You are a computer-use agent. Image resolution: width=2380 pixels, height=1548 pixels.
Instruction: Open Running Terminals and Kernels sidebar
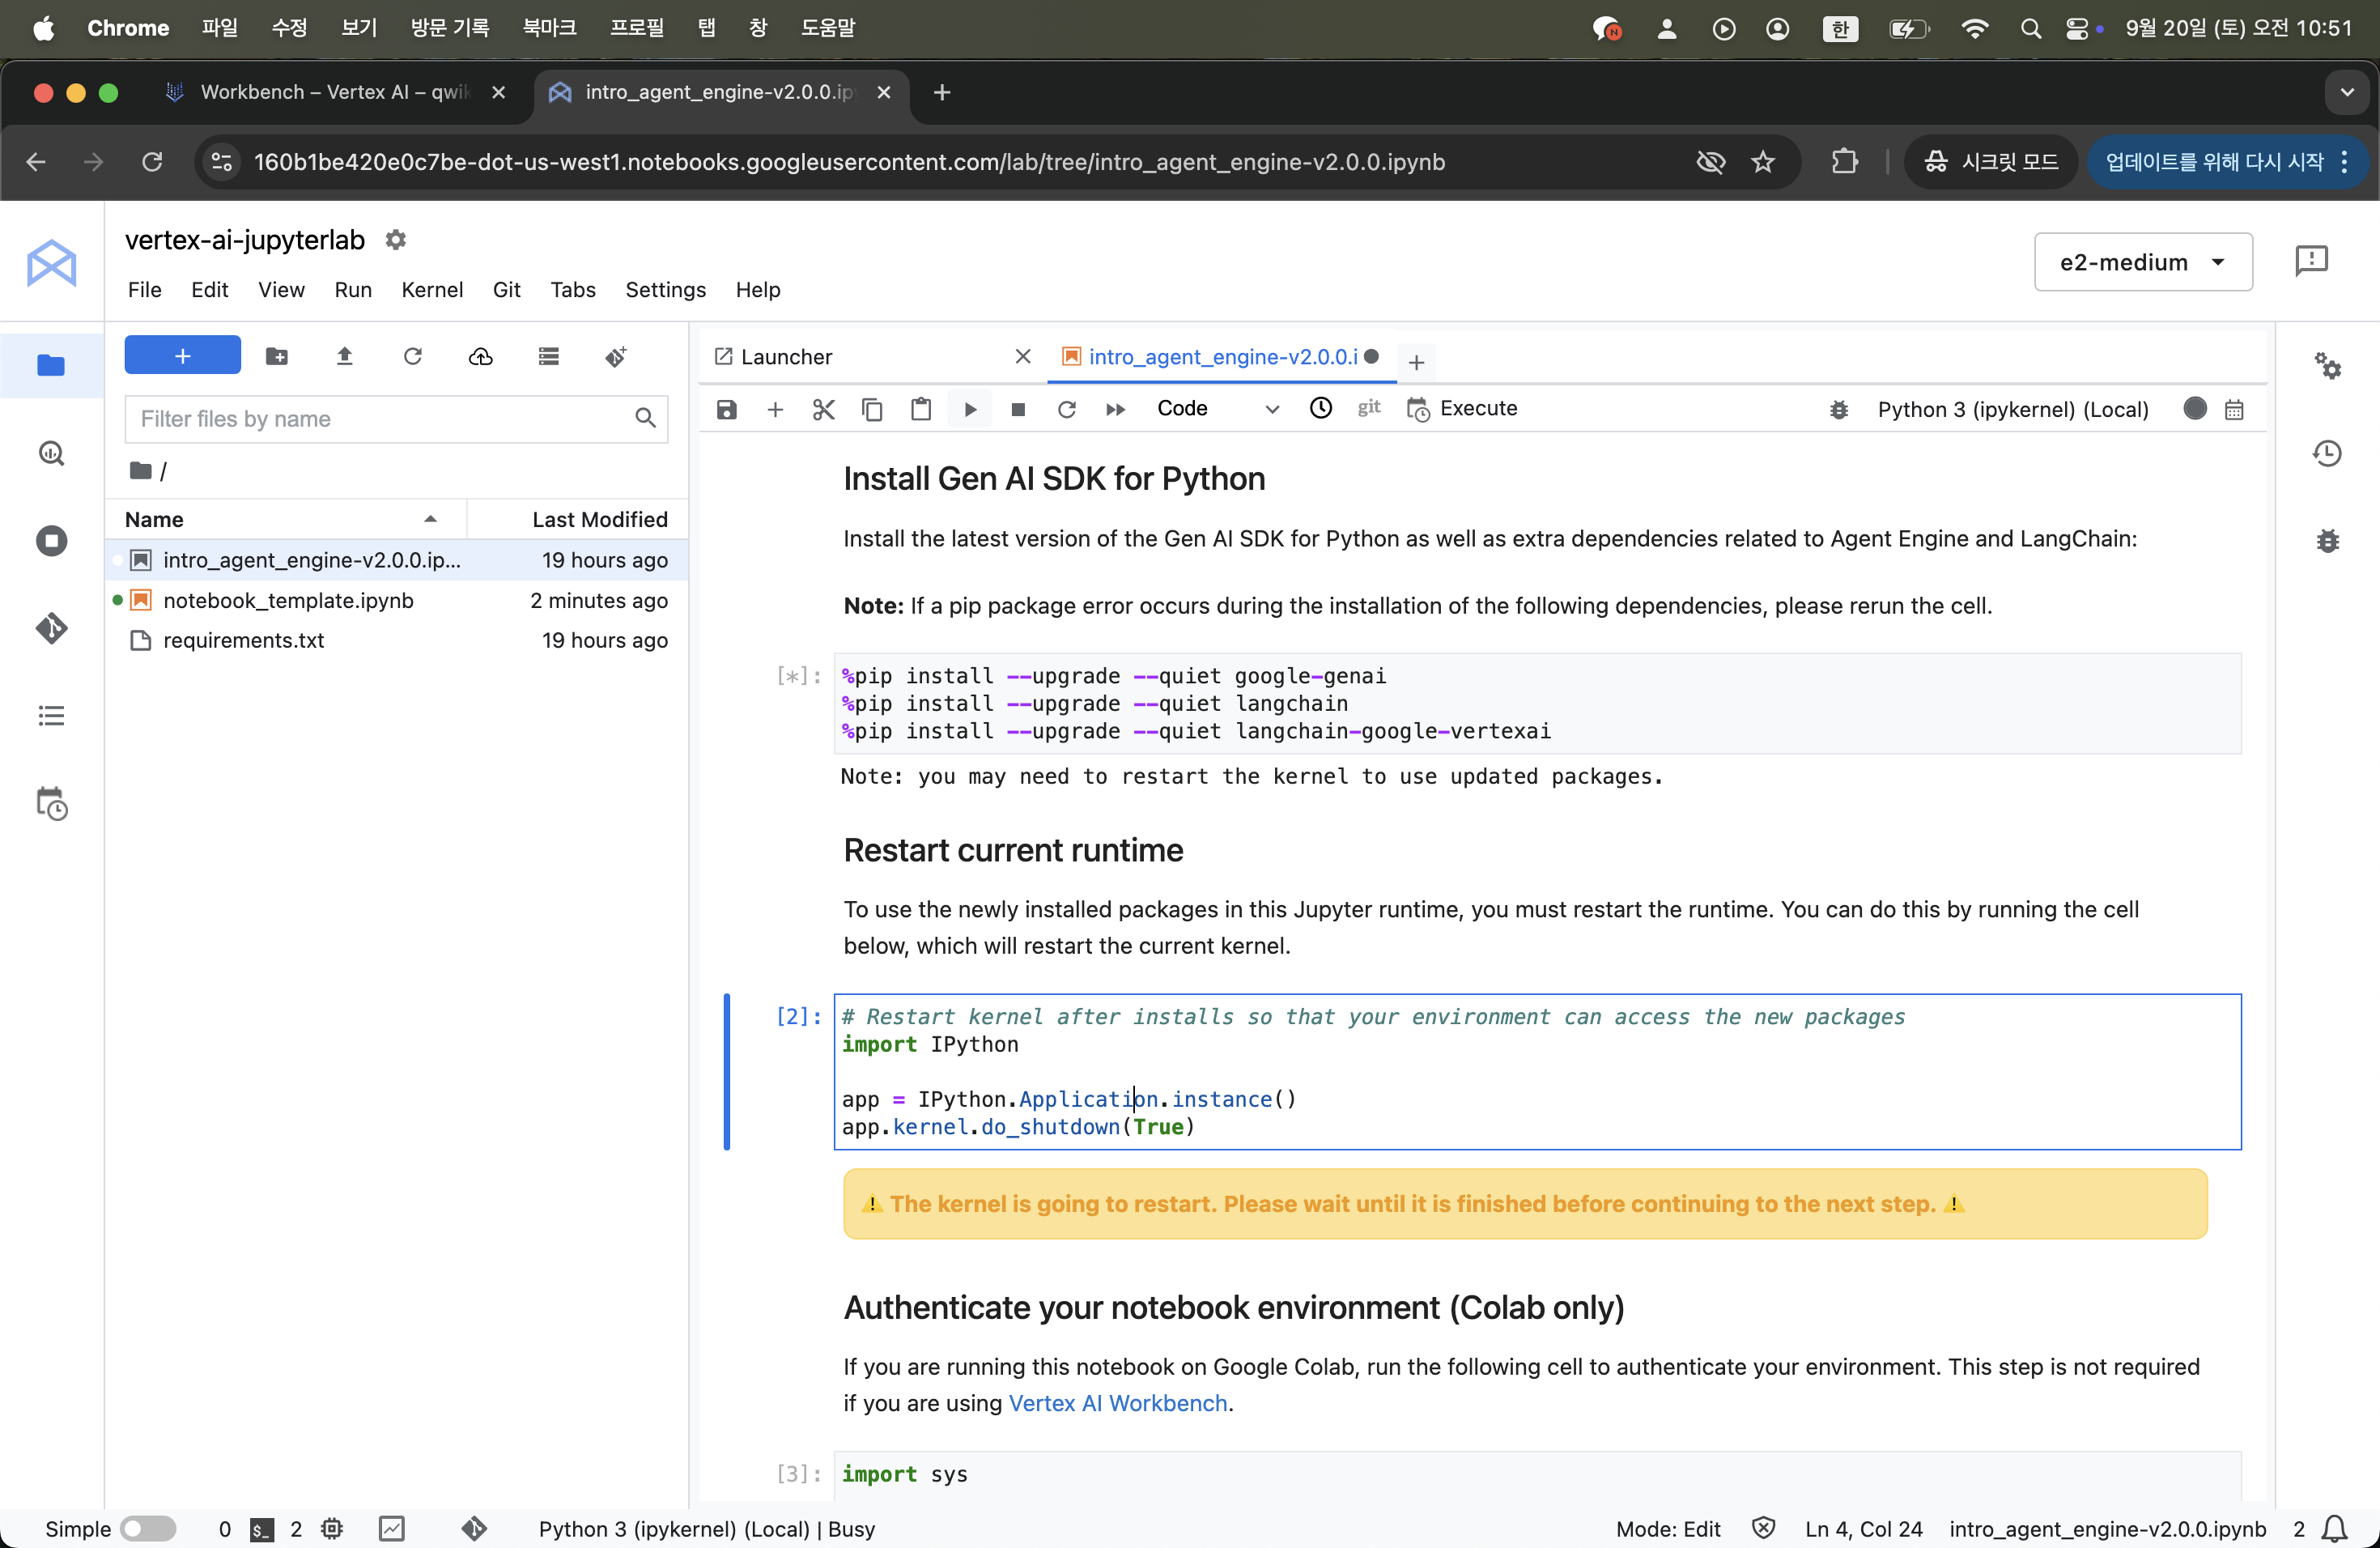click(51, 541)
